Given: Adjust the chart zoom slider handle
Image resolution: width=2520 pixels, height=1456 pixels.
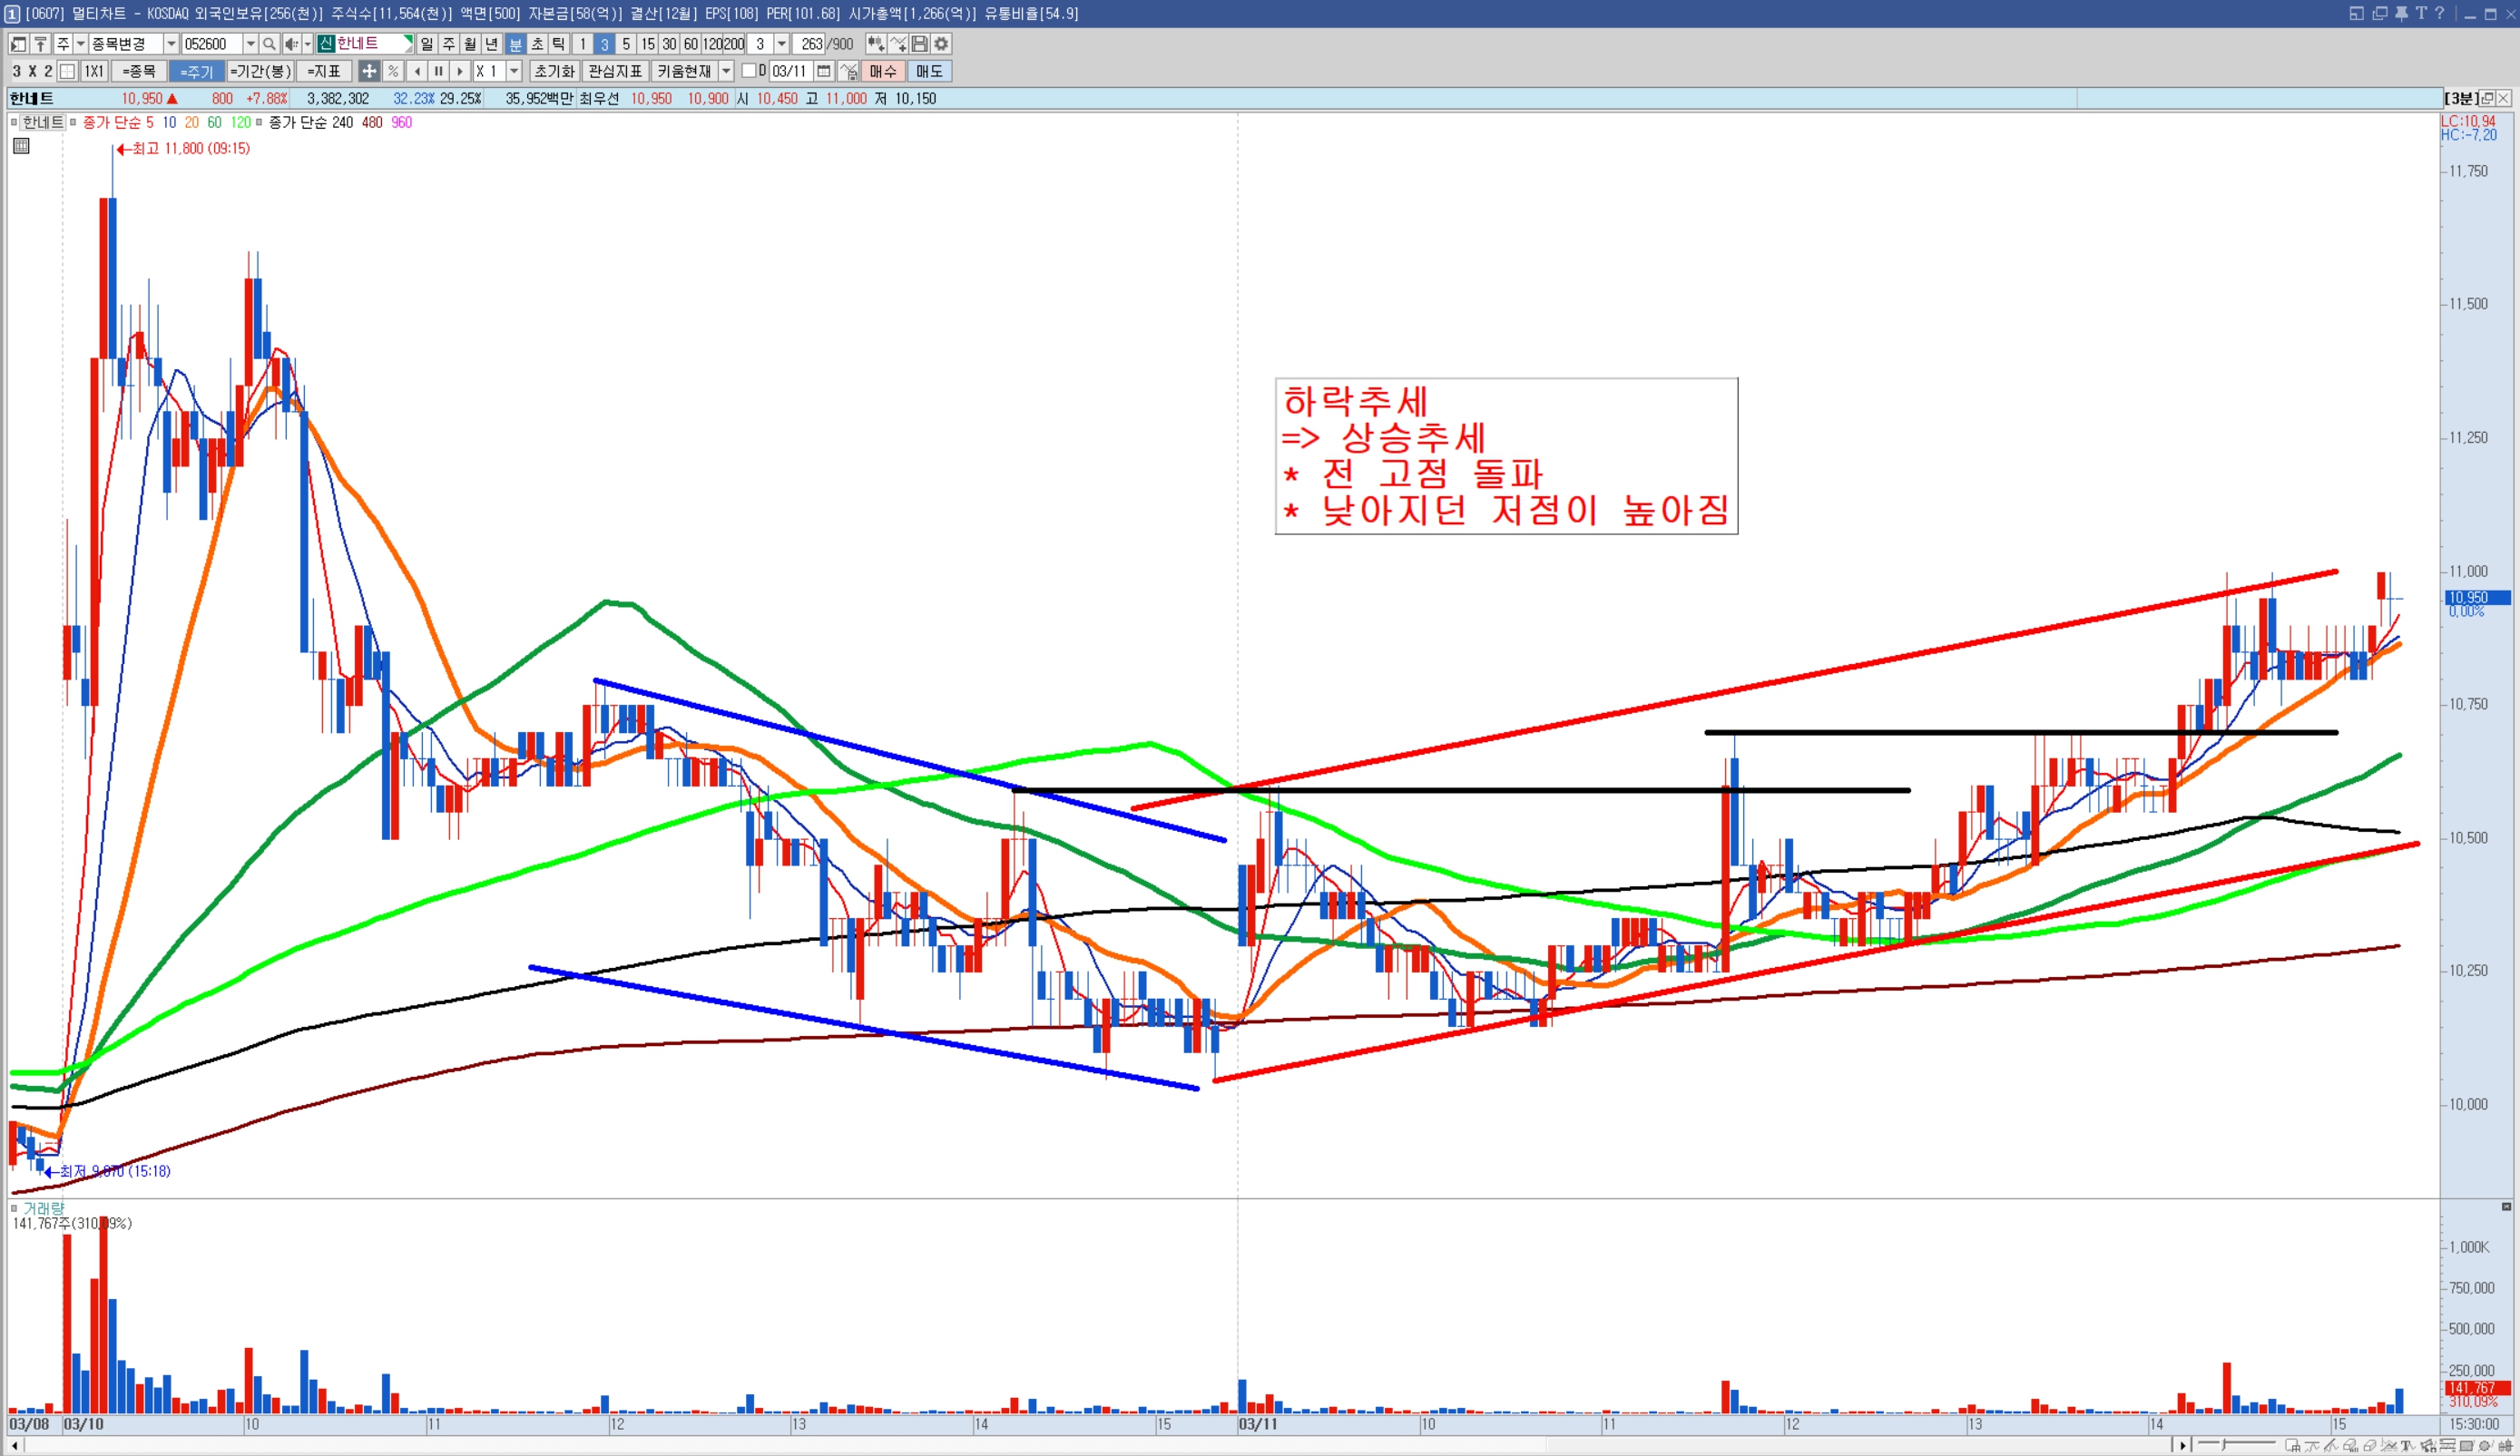Looking at the screenshot, I should coord(2224,1445).
